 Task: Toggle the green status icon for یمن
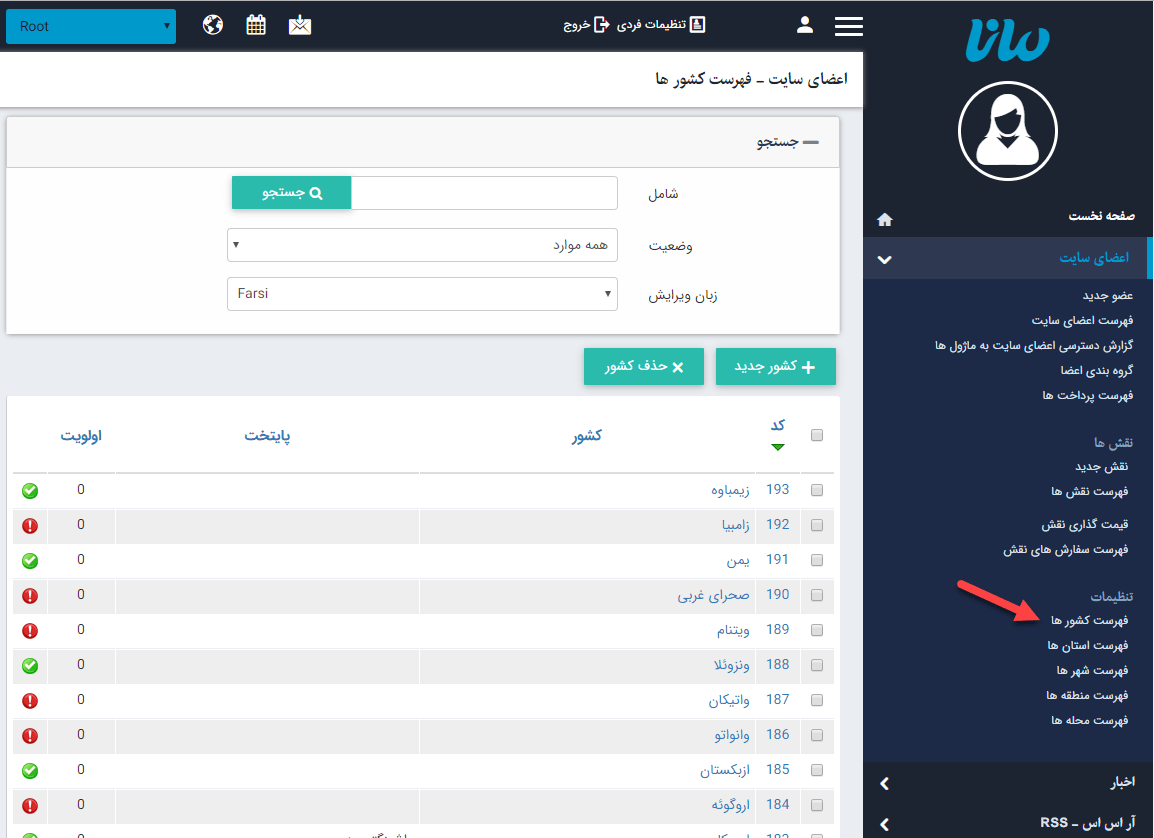point(30,559)
